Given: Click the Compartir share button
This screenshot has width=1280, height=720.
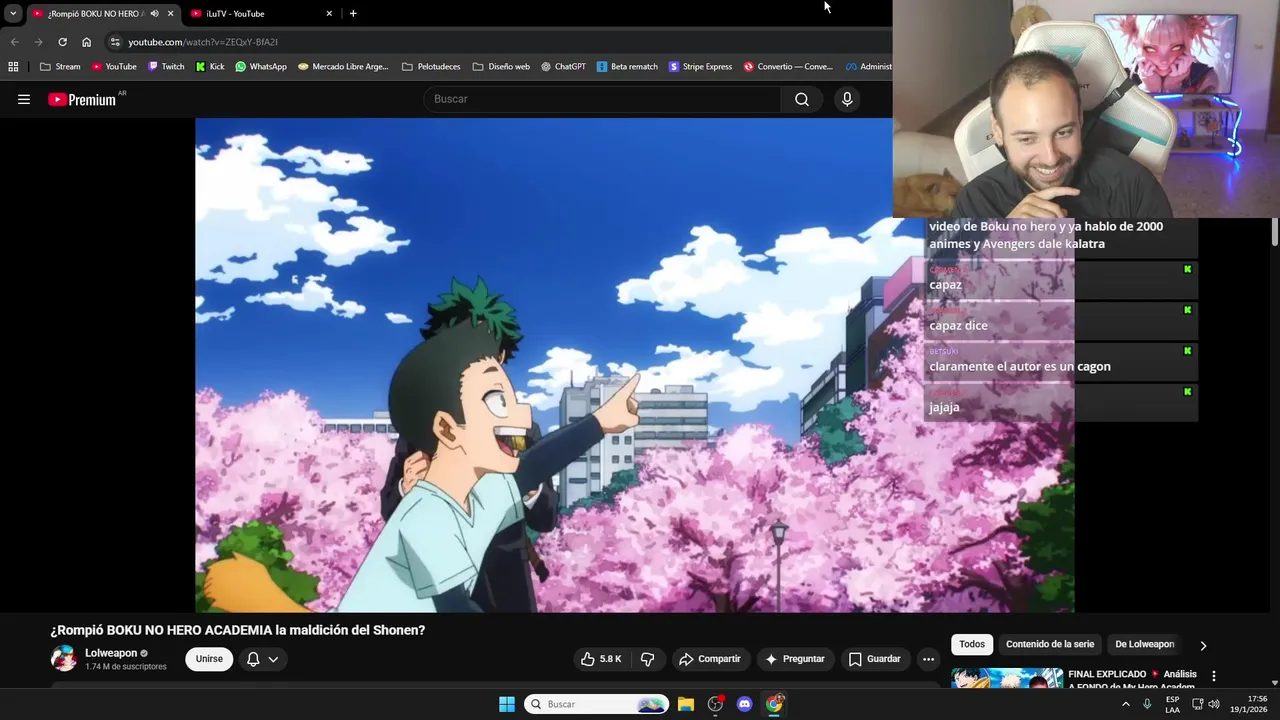Looking at the screenshot, I should 710,659.
